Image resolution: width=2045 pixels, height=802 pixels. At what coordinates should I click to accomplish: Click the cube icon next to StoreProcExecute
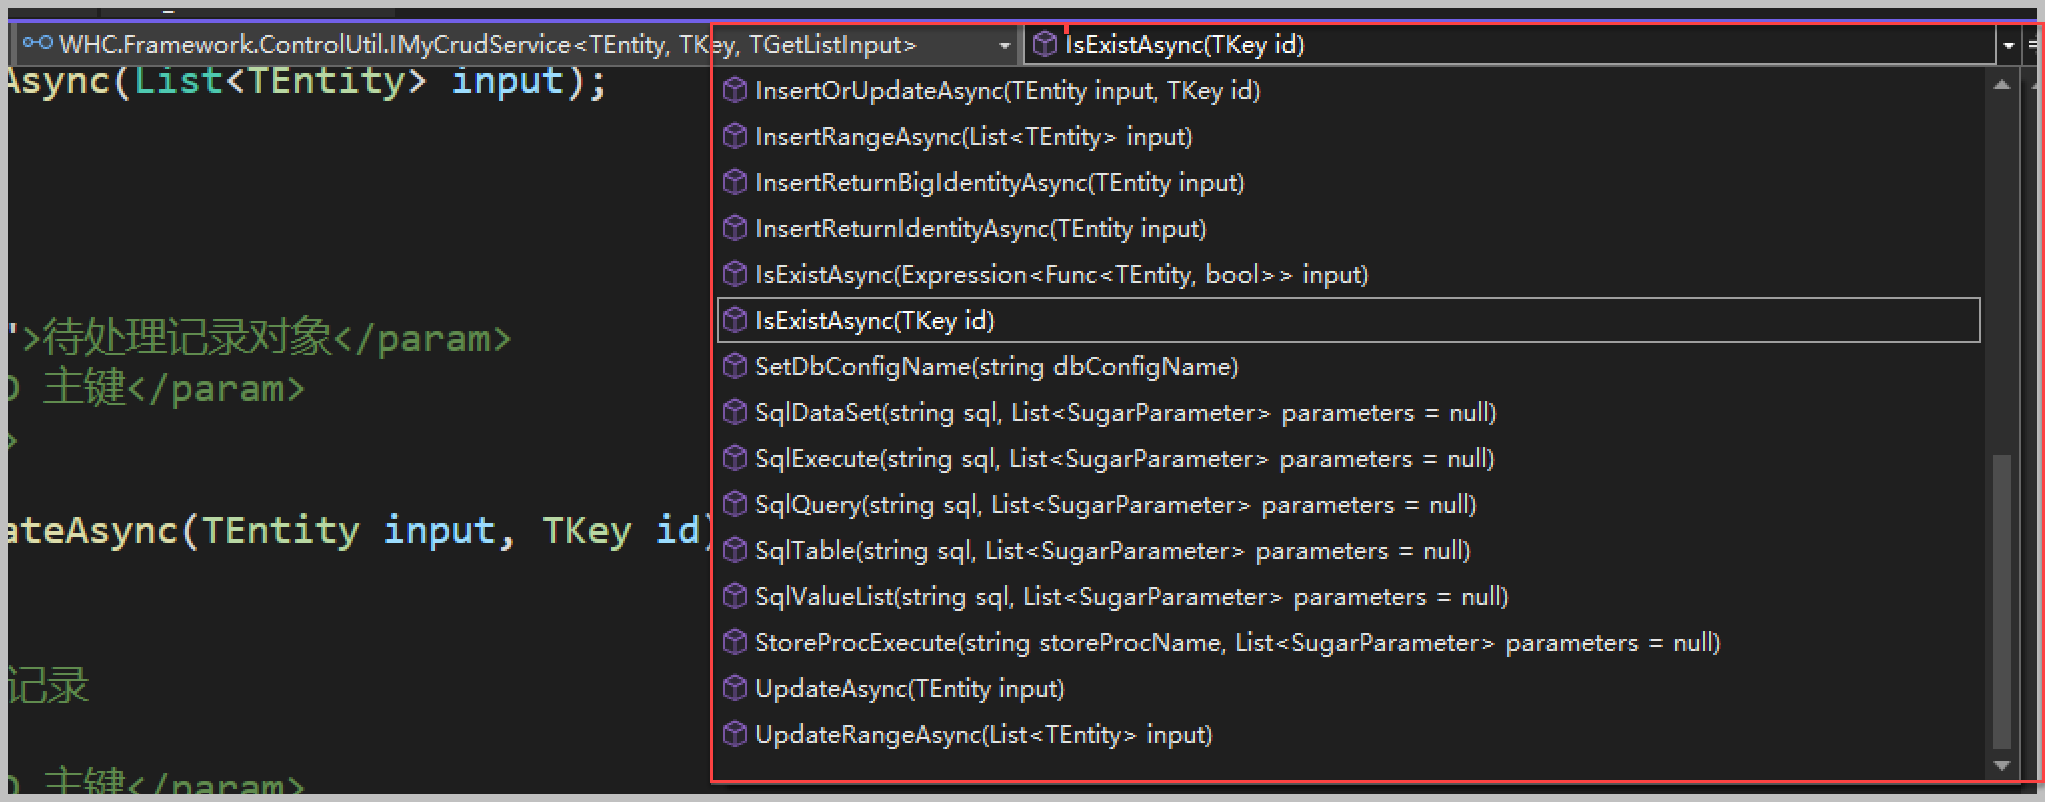pyautogui.click(x=735, y=643)
